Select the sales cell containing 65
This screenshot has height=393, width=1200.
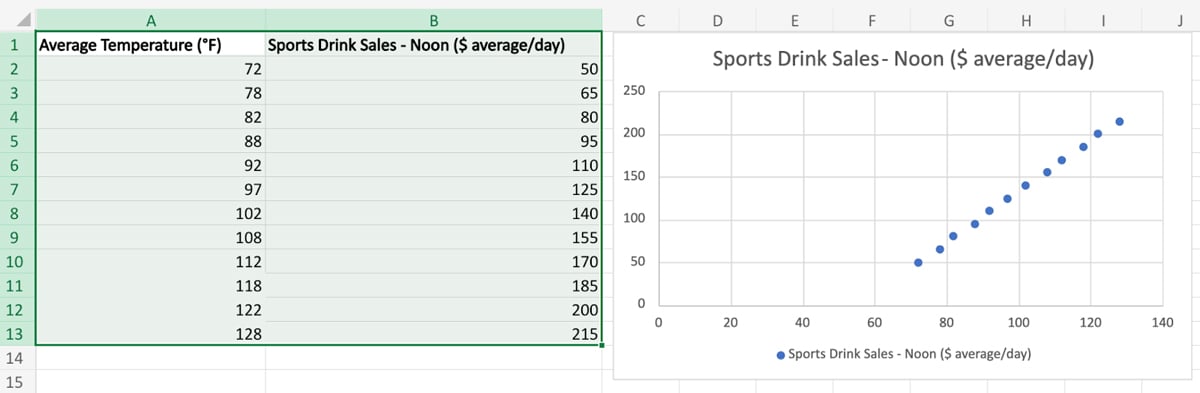click(x=433, y=93)
